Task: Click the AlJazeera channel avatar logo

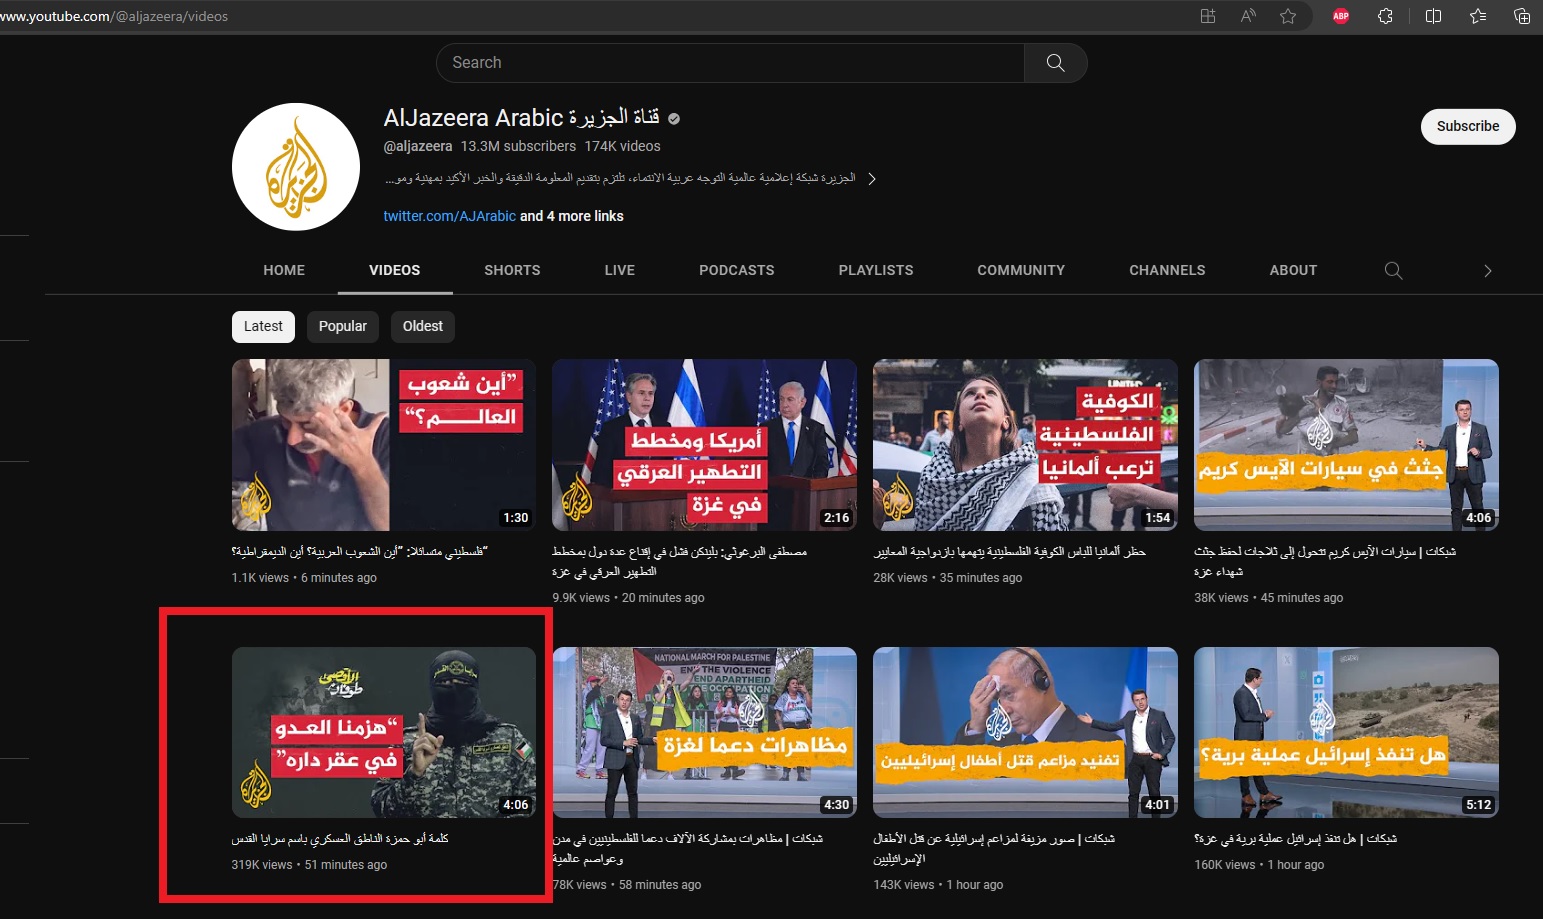Action: (296, 167)
